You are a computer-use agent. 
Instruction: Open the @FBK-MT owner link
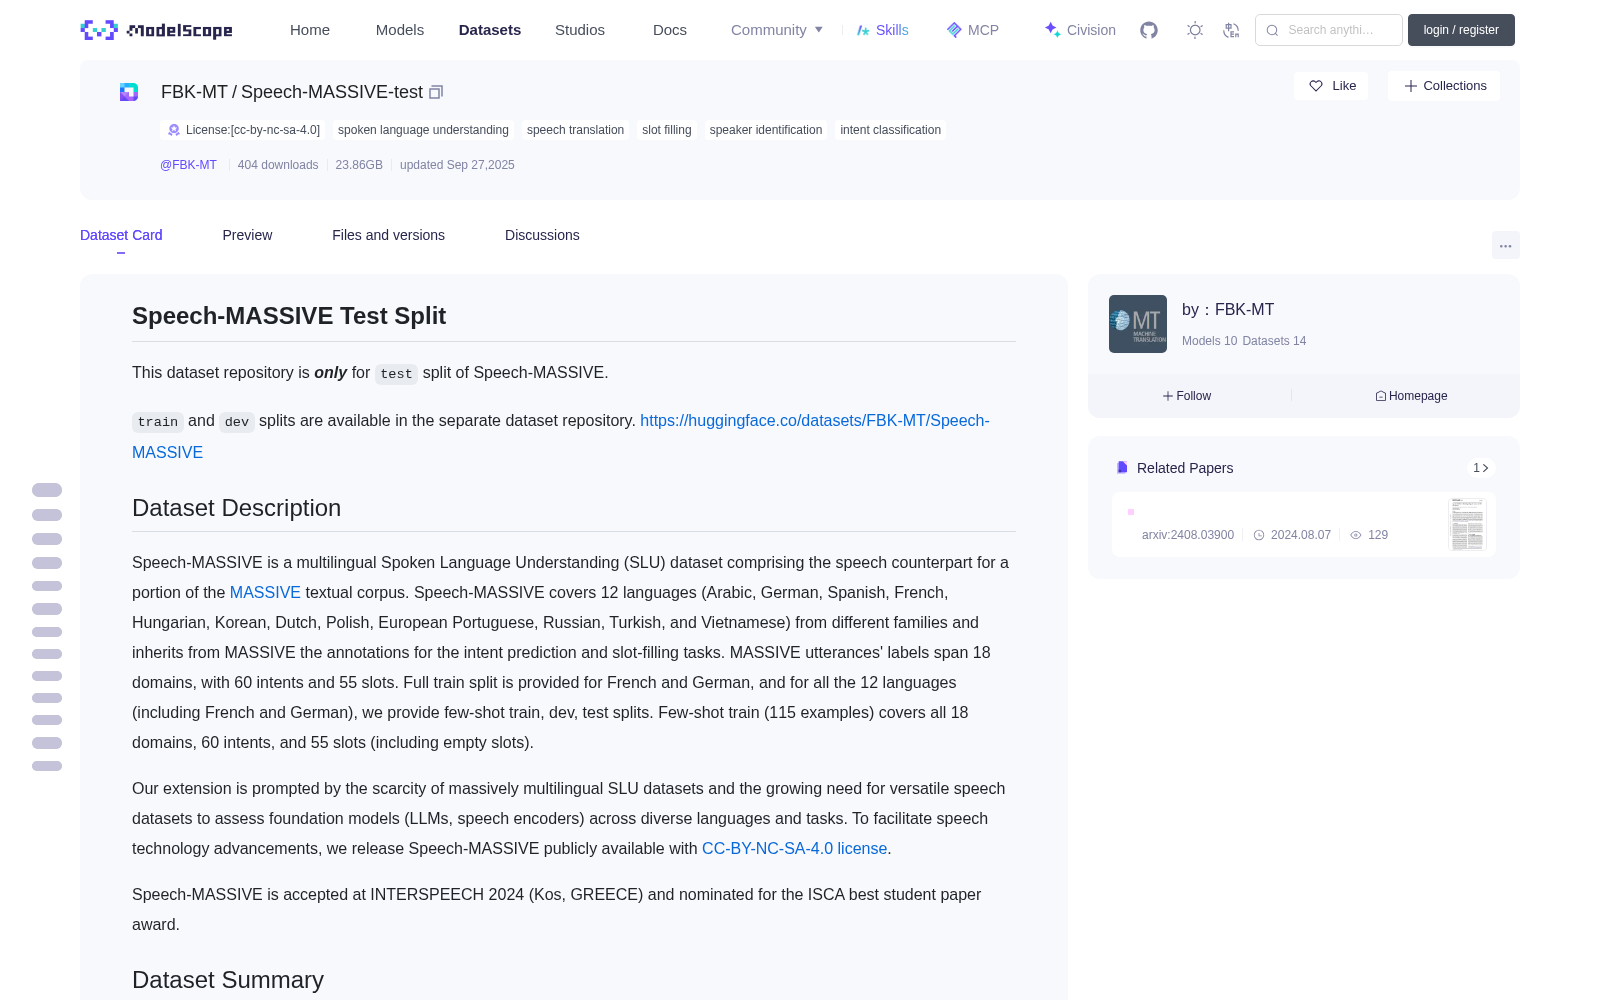coord(188,165)
